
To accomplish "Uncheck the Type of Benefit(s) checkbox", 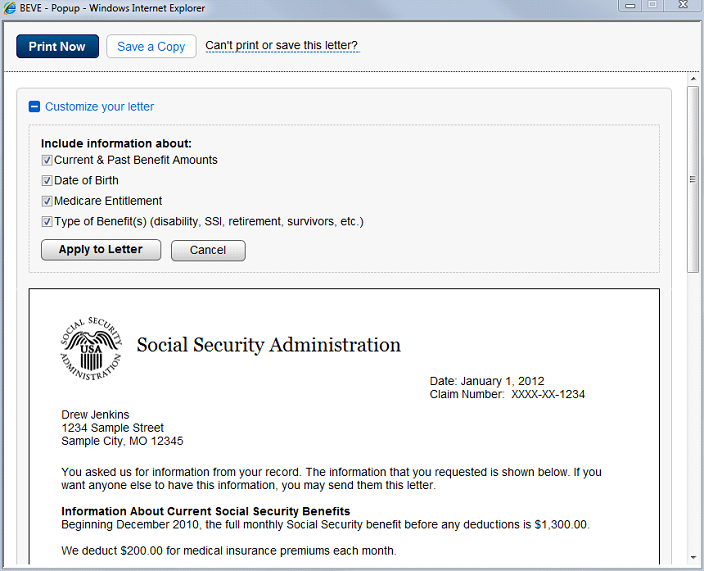I will click(x=47, y=222).
